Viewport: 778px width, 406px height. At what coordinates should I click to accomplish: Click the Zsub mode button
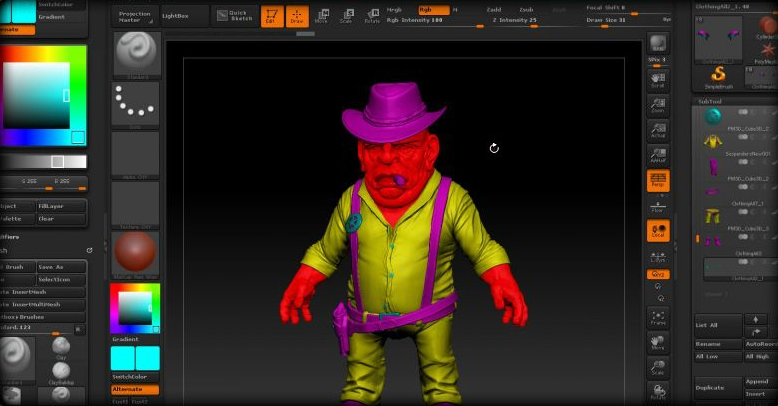coord(526,10)
